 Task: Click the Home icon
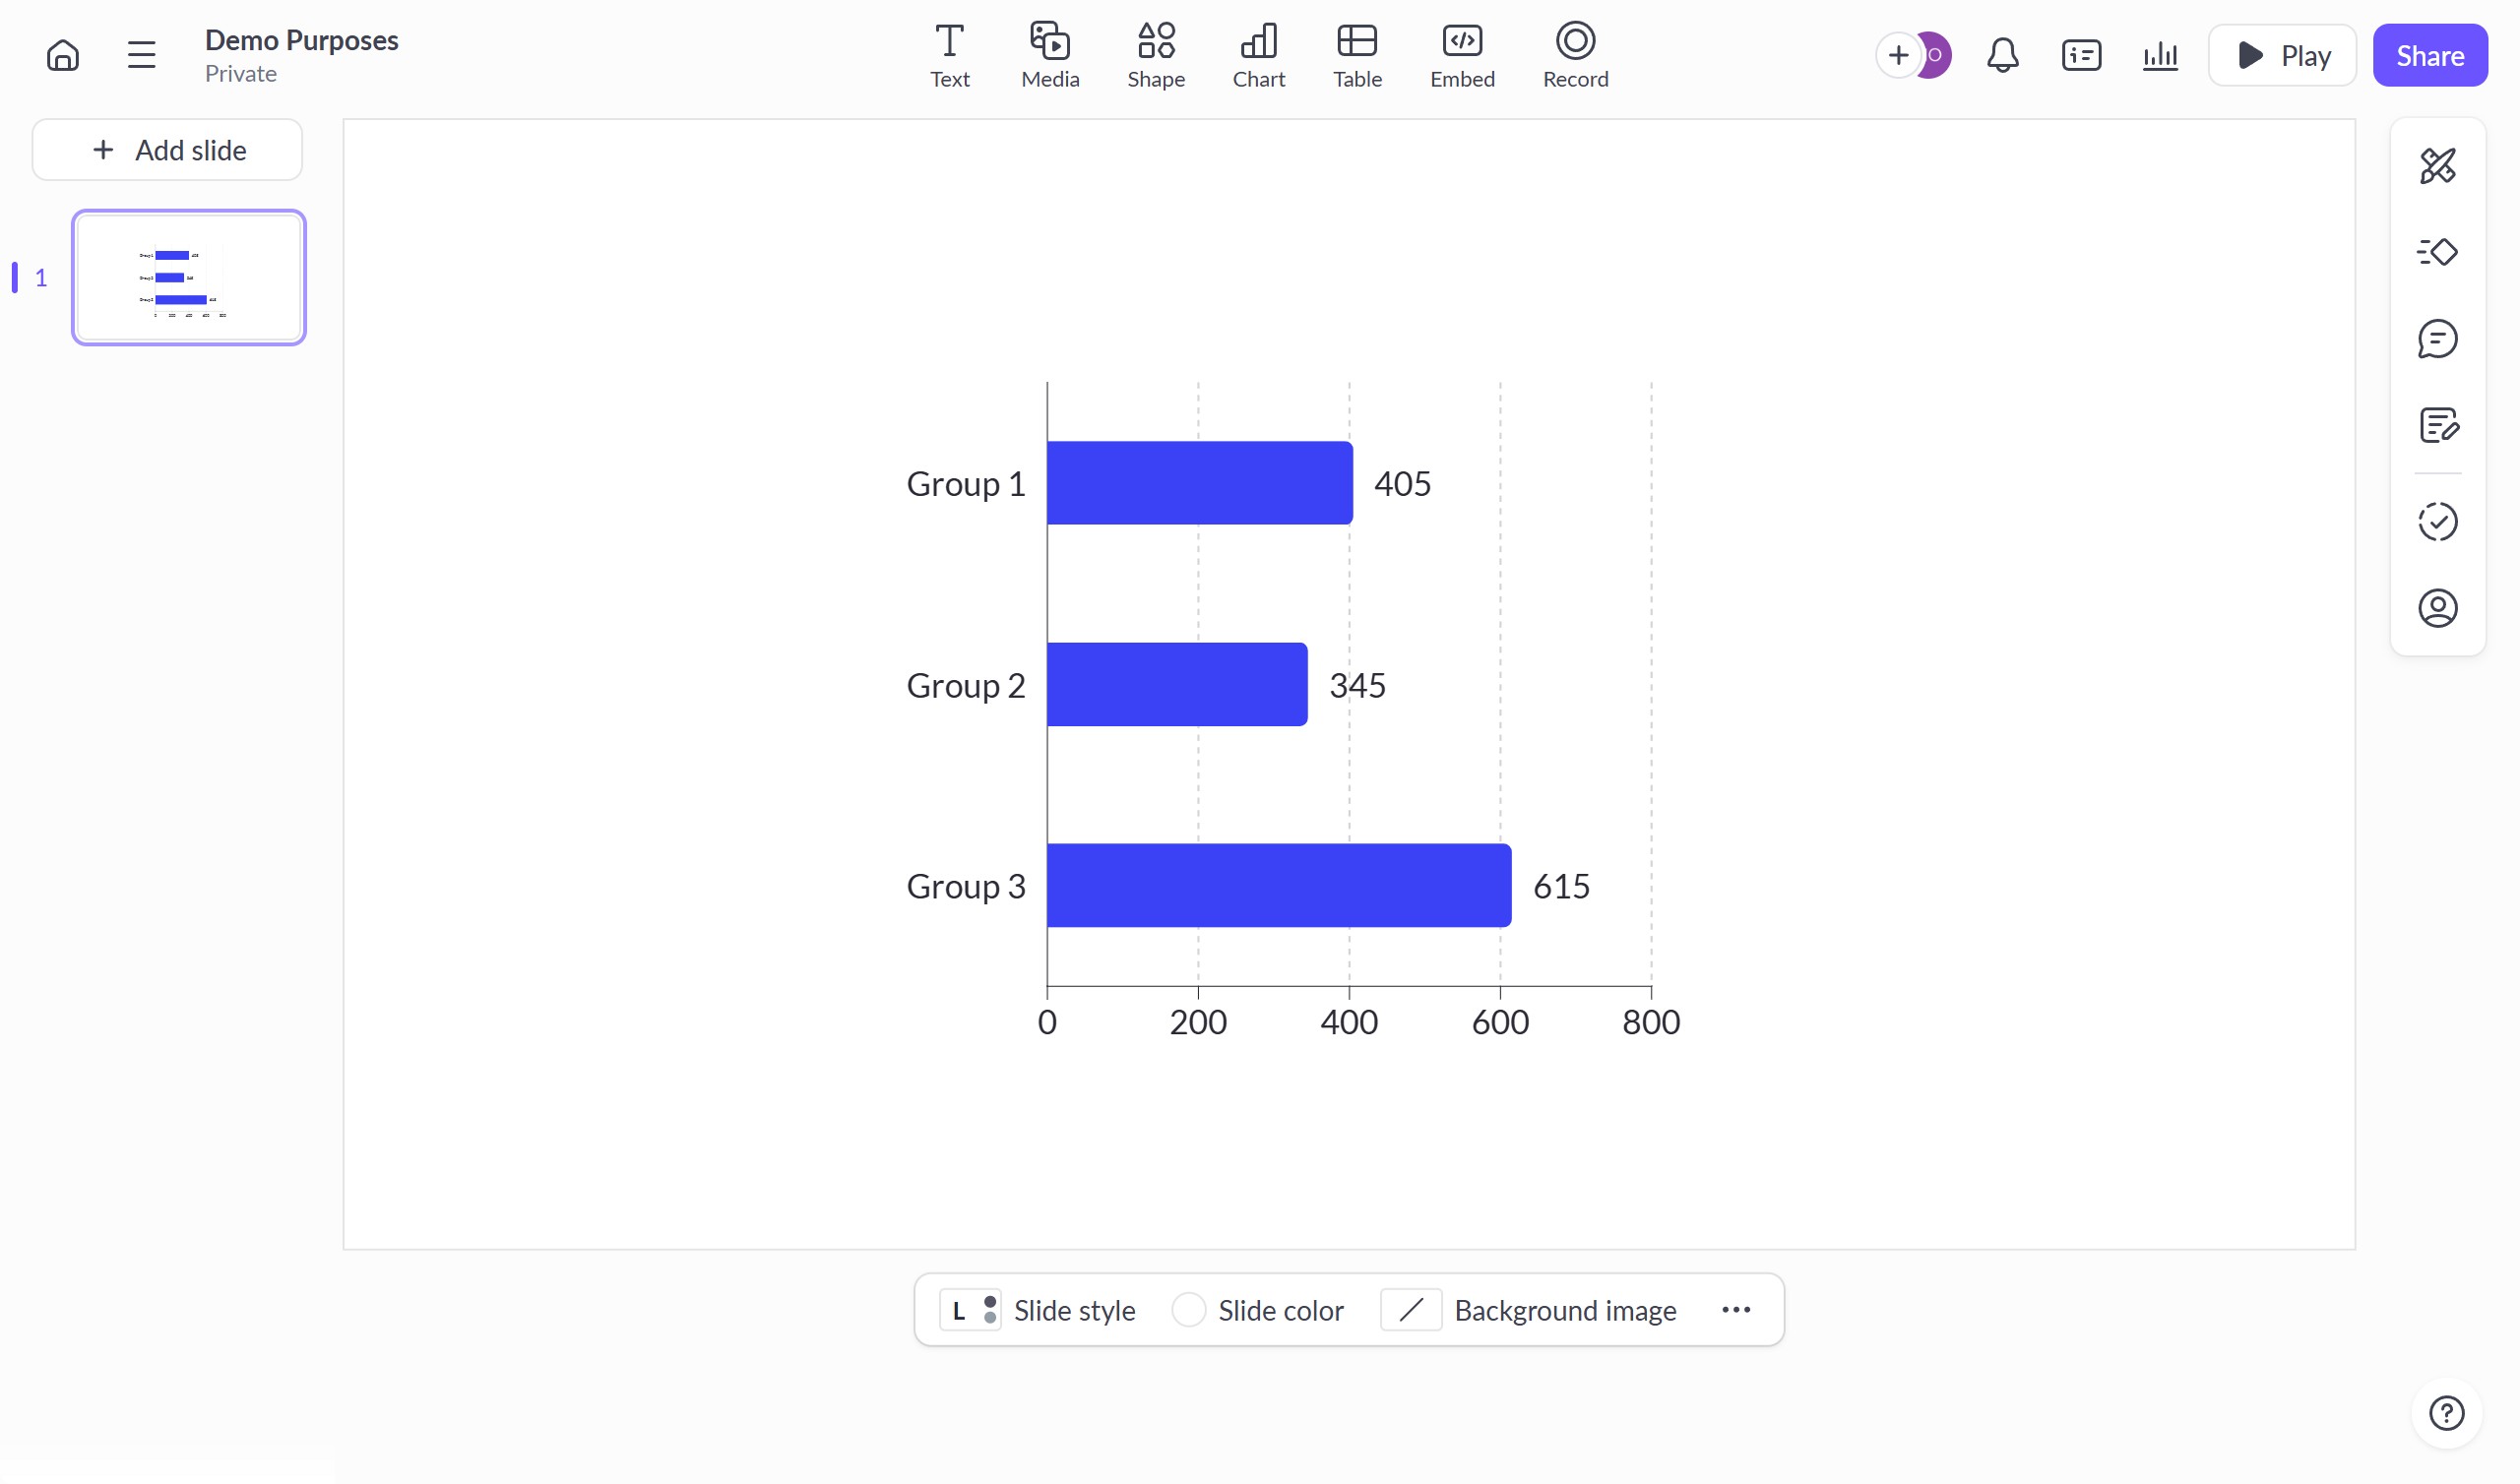[63, 55]
